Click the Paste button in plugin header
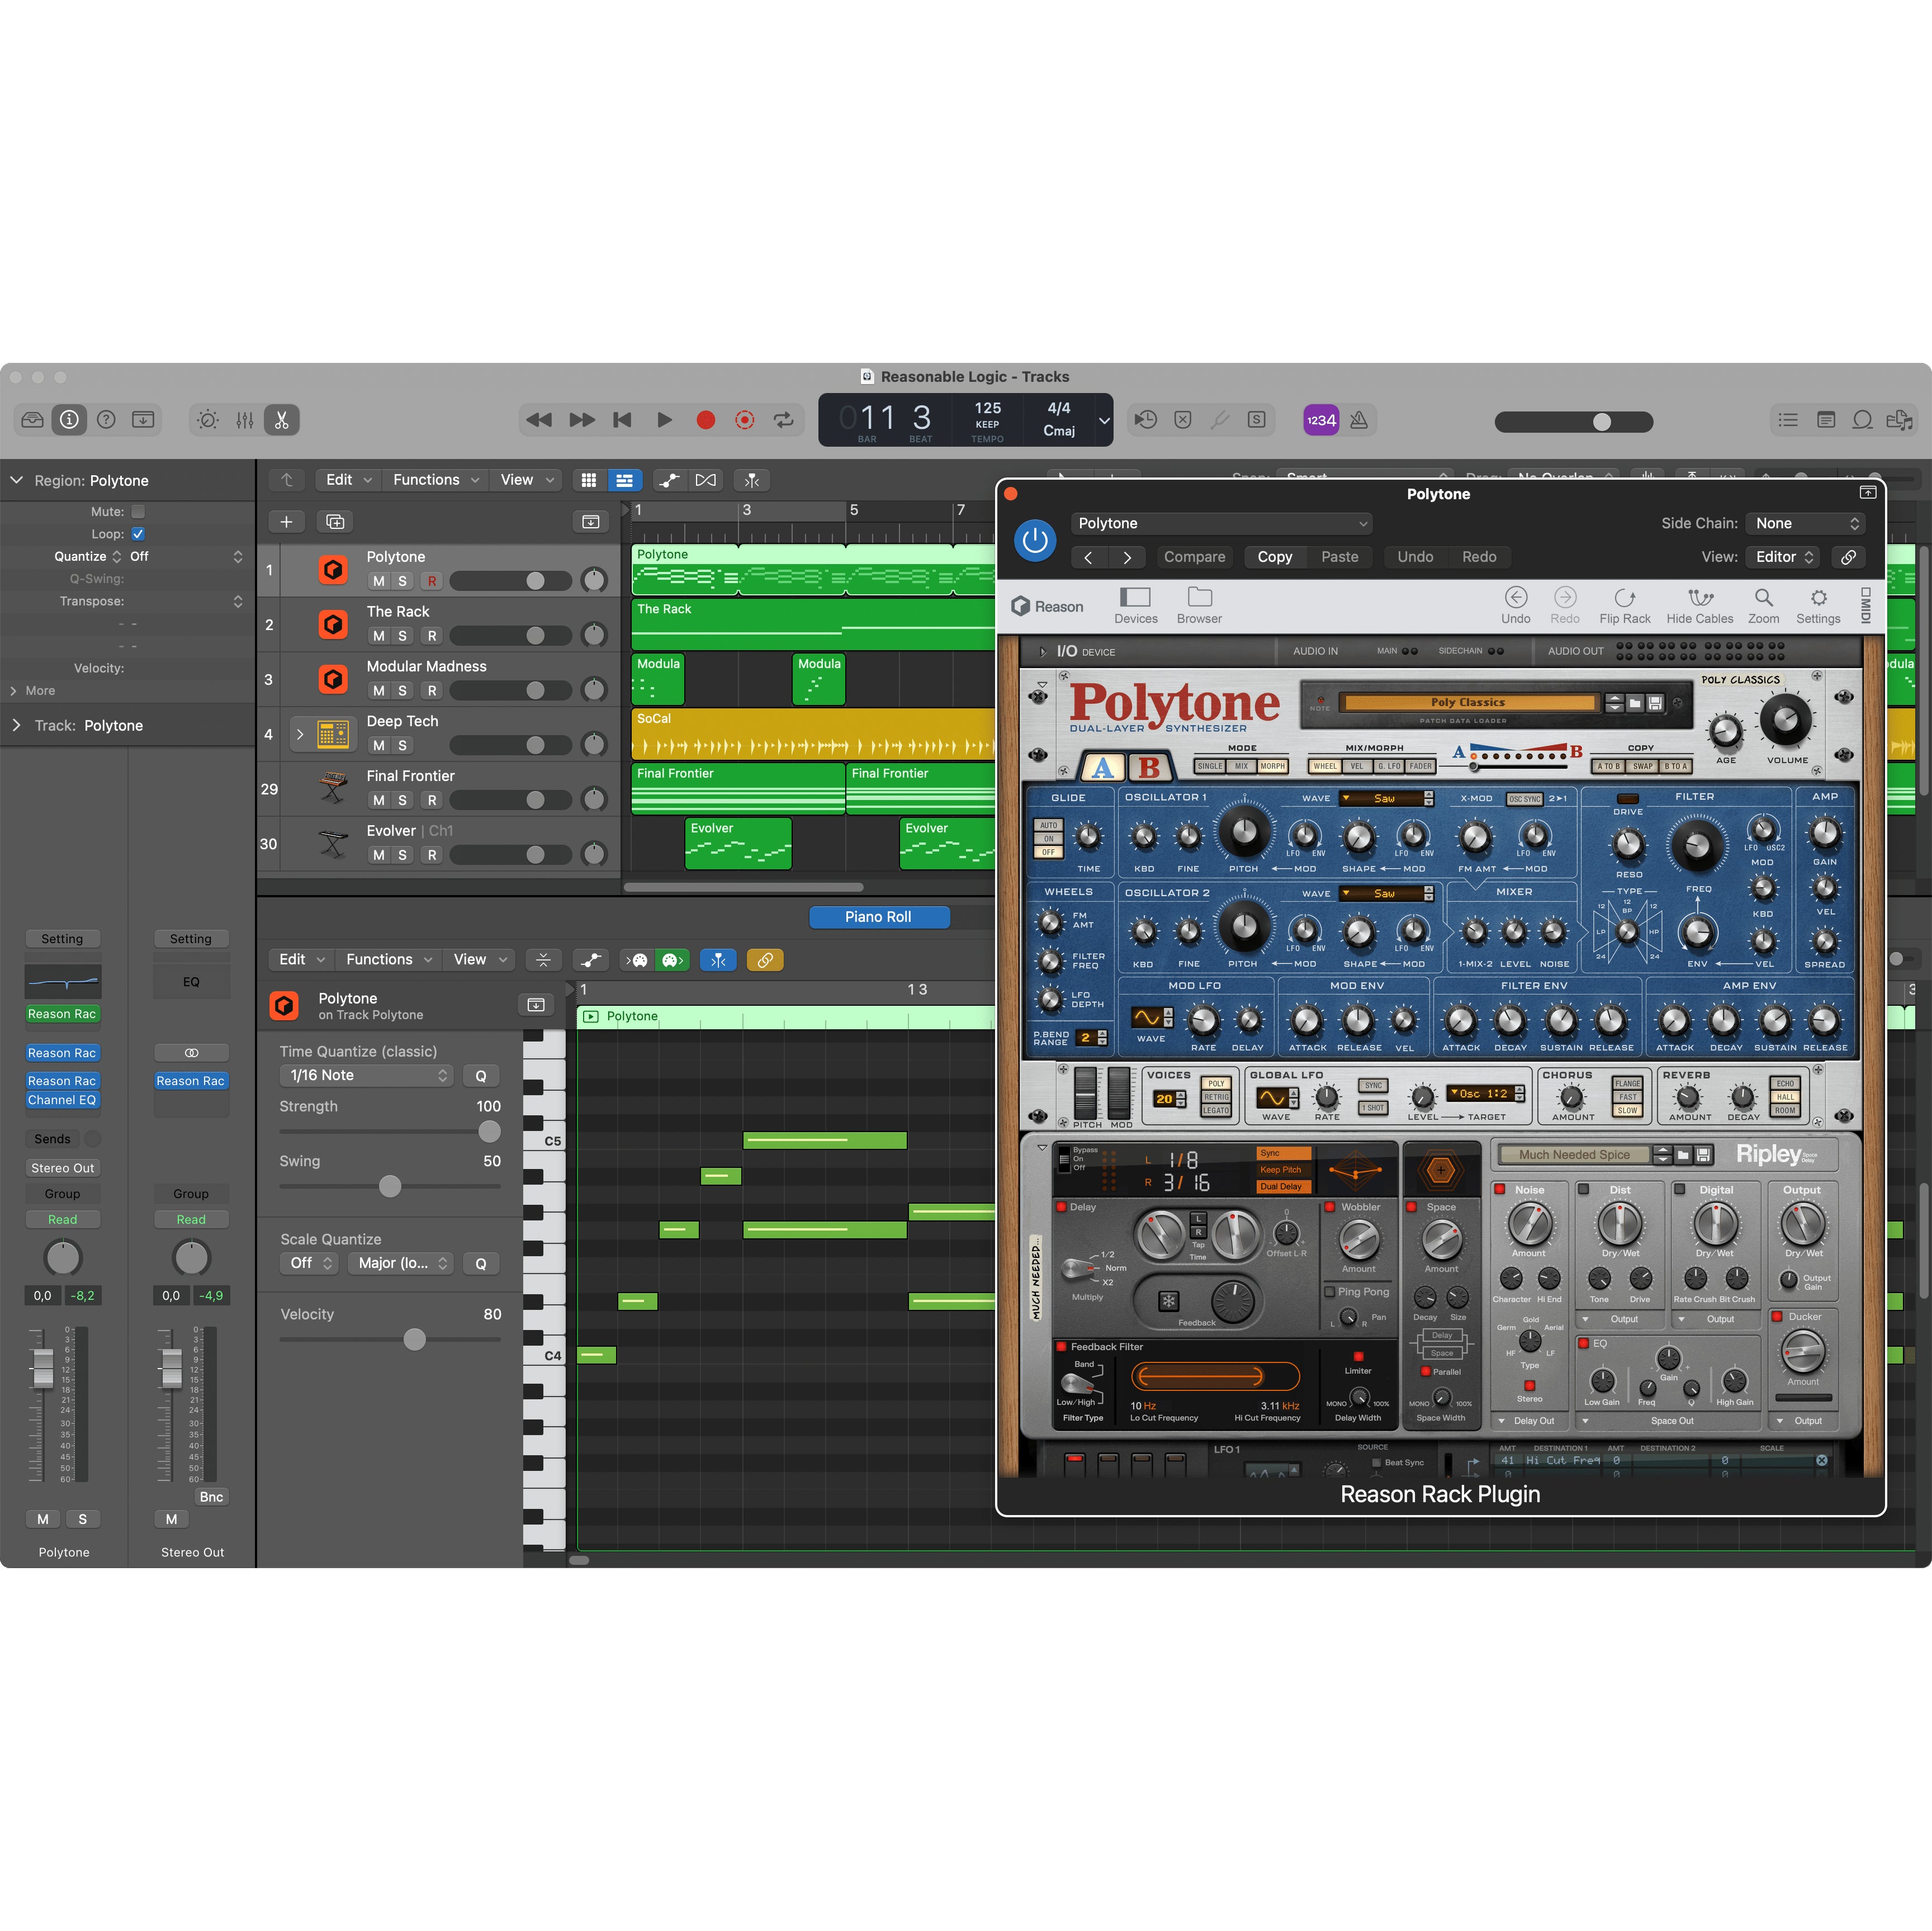 tap(1340, 557)
